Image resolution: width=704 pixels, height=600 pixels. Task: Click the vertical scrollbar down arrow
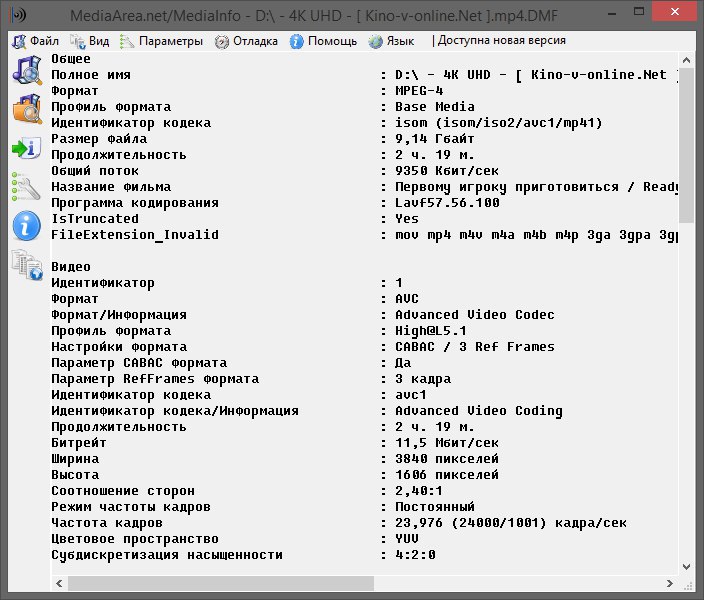pyautogui.click(x=686, y=567)
